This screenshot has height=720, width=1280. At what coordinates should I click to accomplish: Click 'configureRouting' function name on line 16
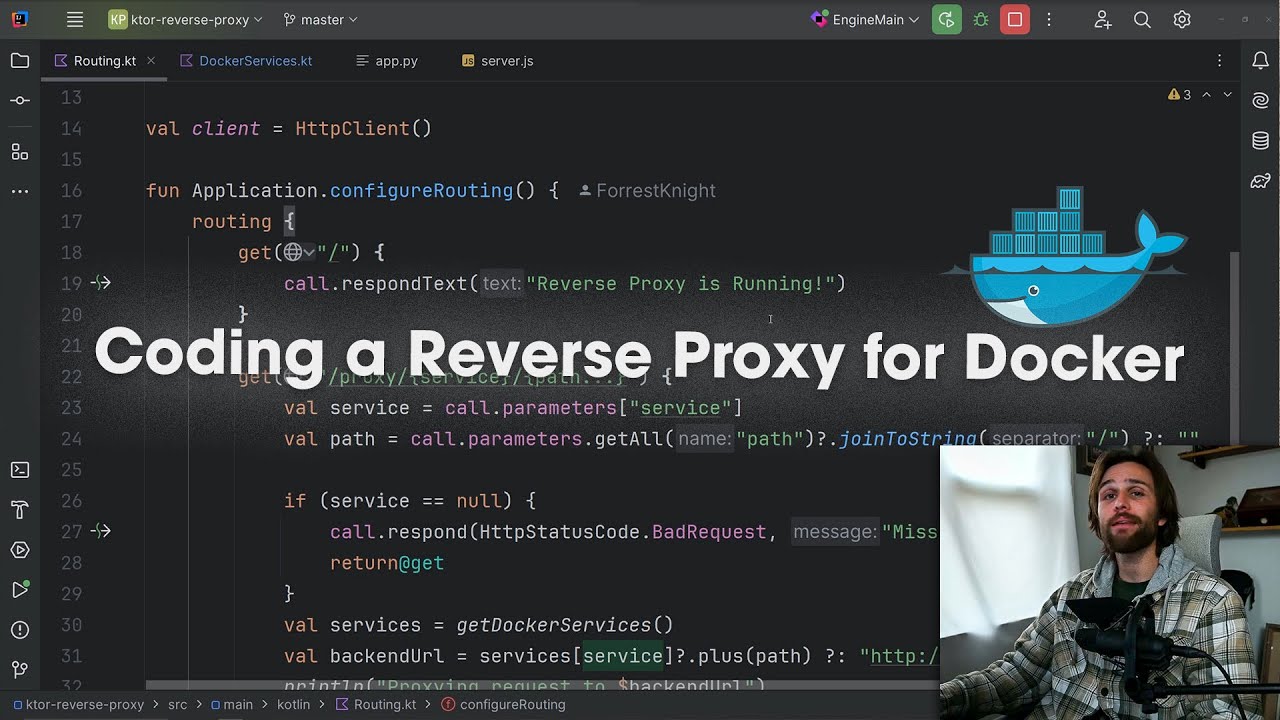[x=421, y=190]
